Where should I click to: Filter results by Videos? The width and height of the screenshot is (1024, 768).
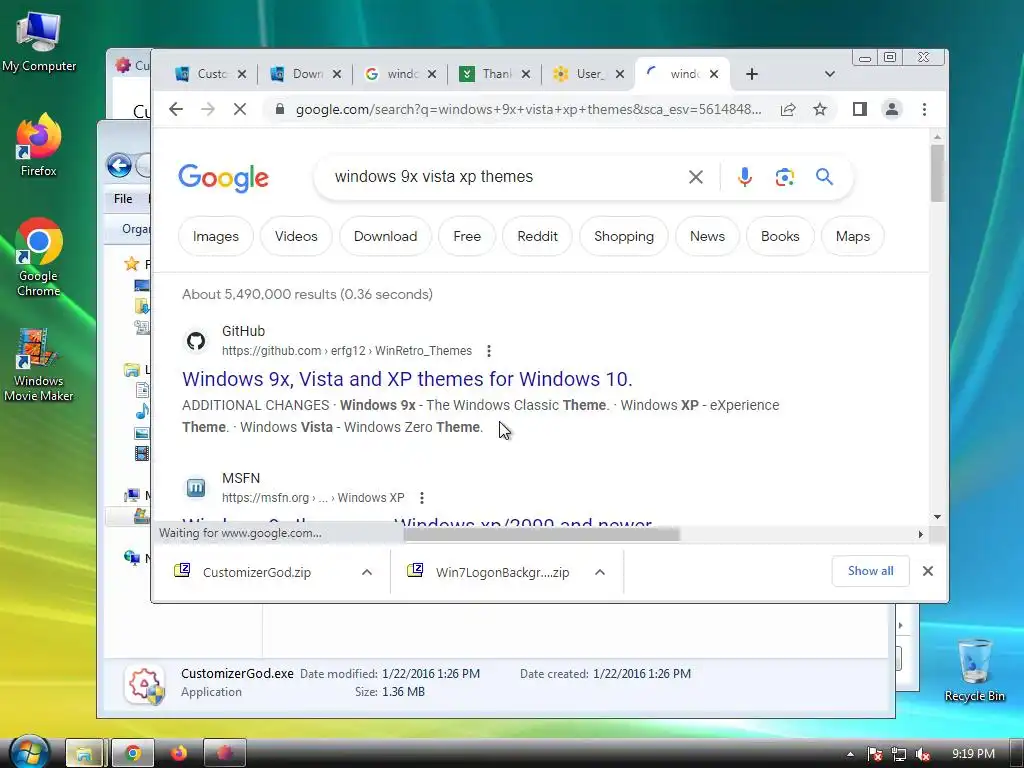(296, 236)
